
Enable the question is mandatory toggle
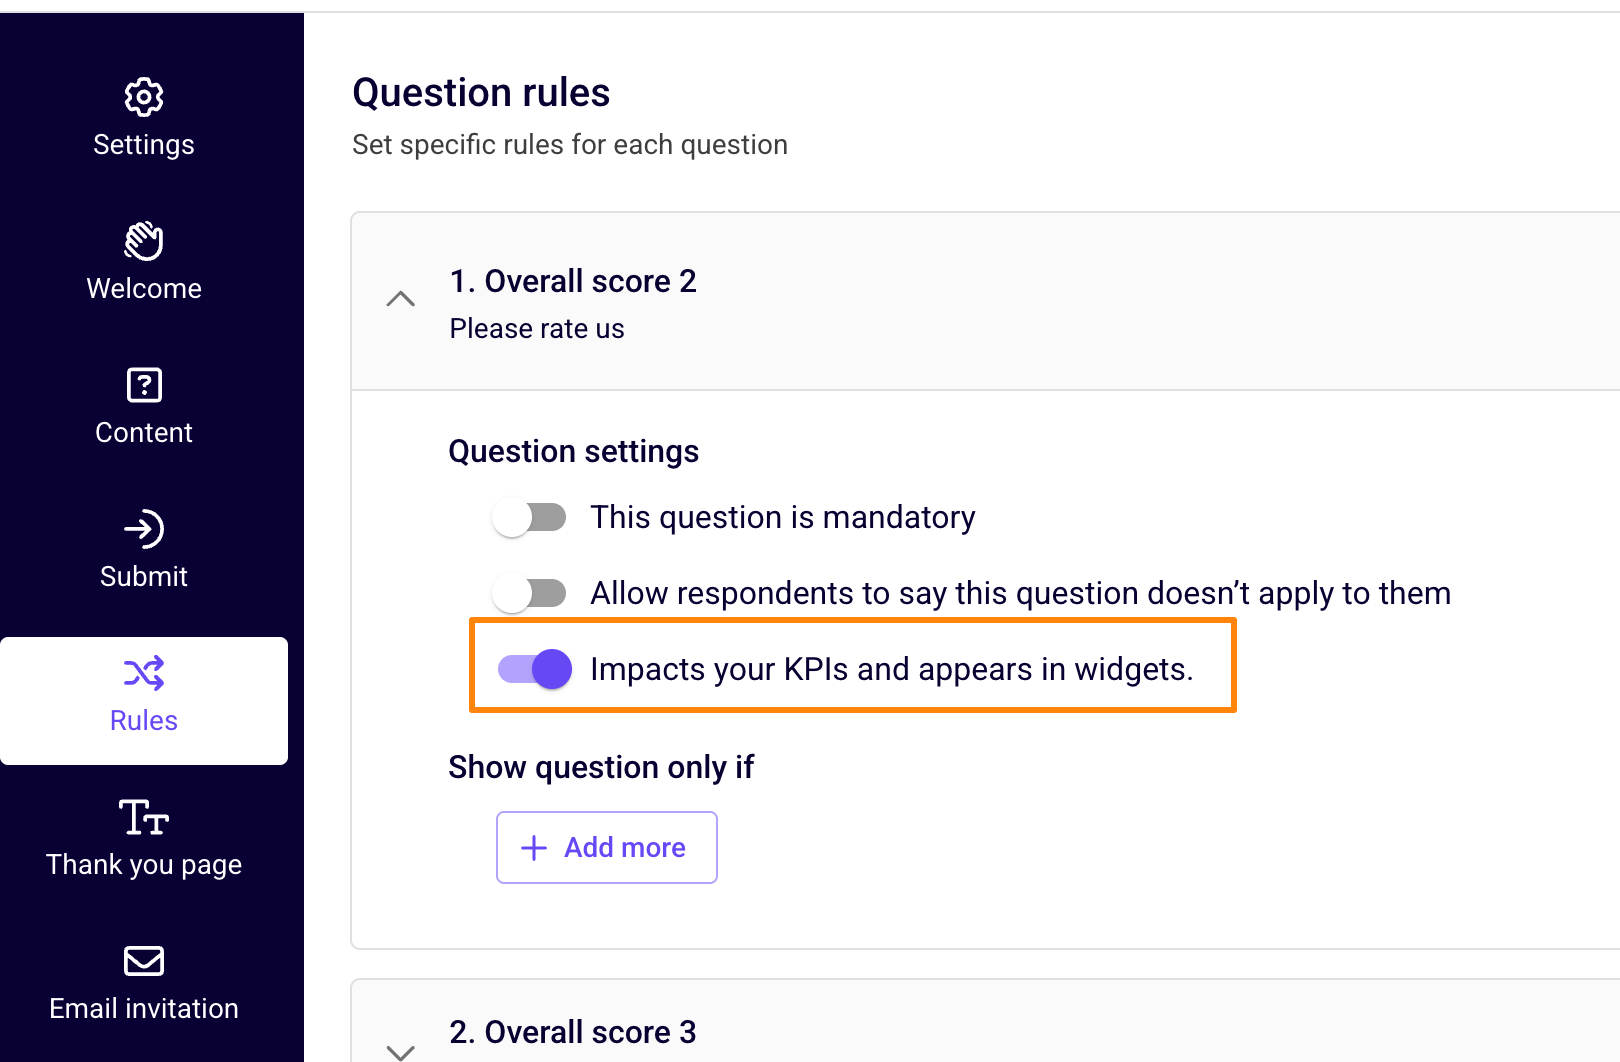[x=530, y=517]
